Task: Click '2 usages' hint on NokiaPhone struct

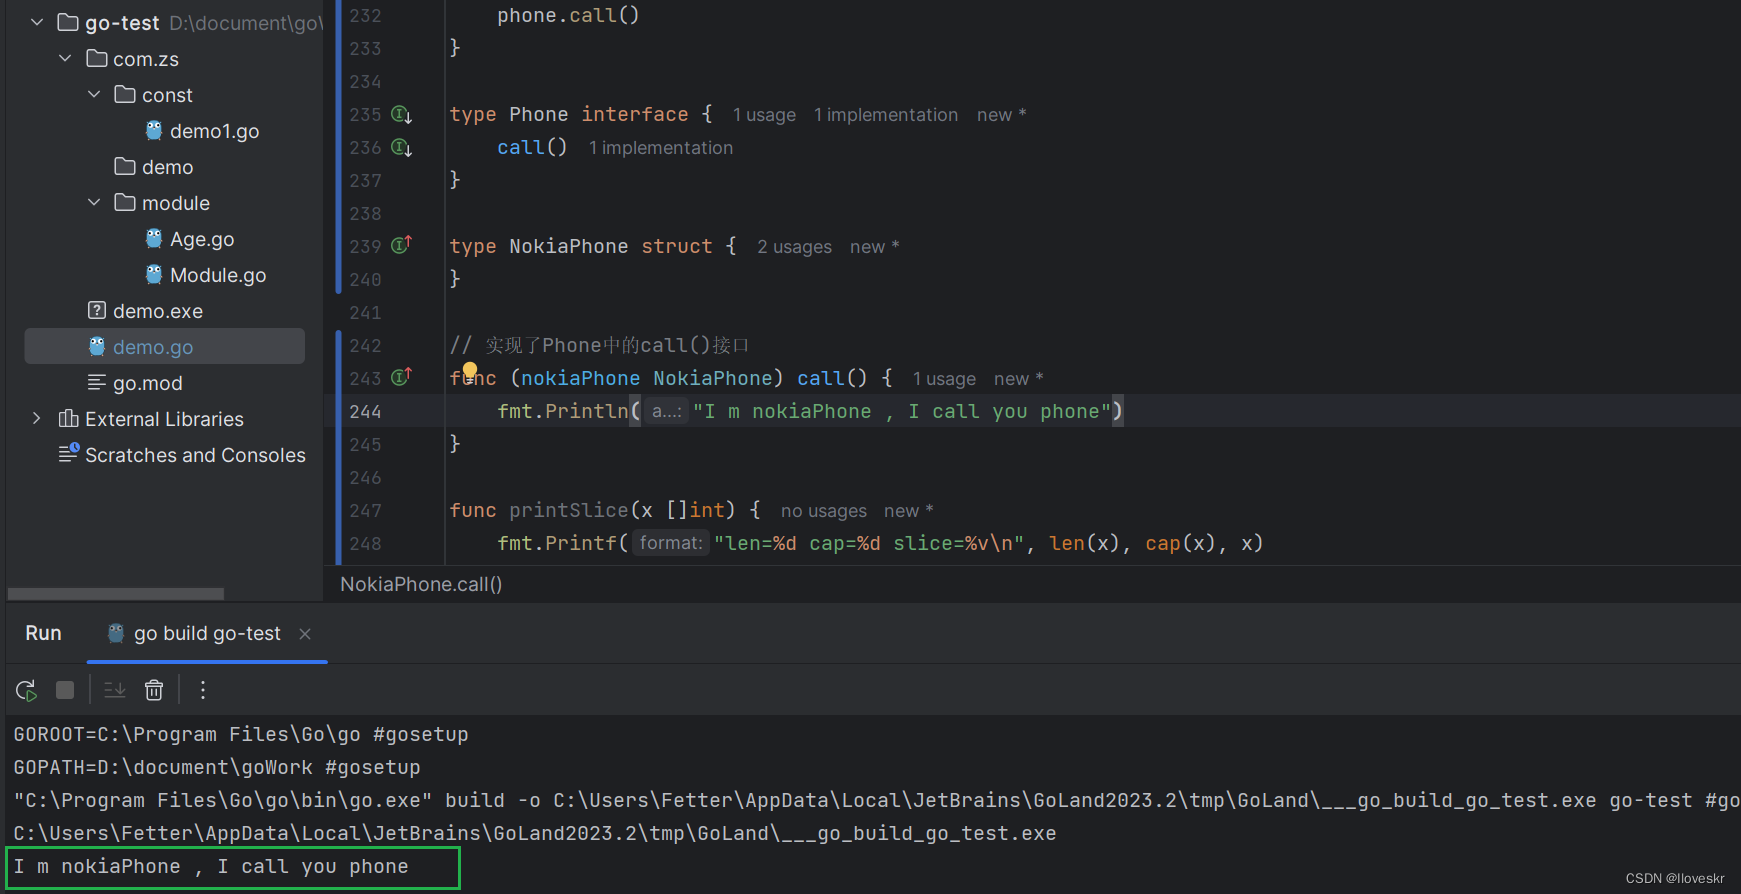Action: tap(794, 247)
